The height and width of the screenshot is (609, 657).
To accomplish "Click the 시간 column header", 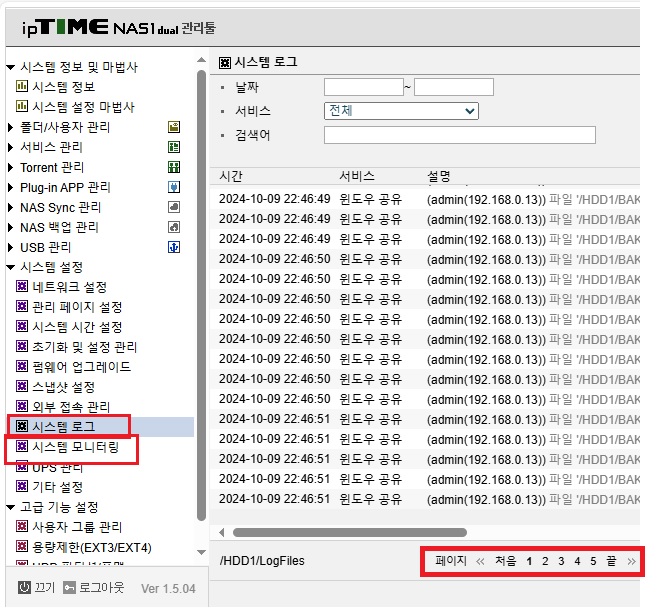I will pyautogui.click(x=231, y=176).
